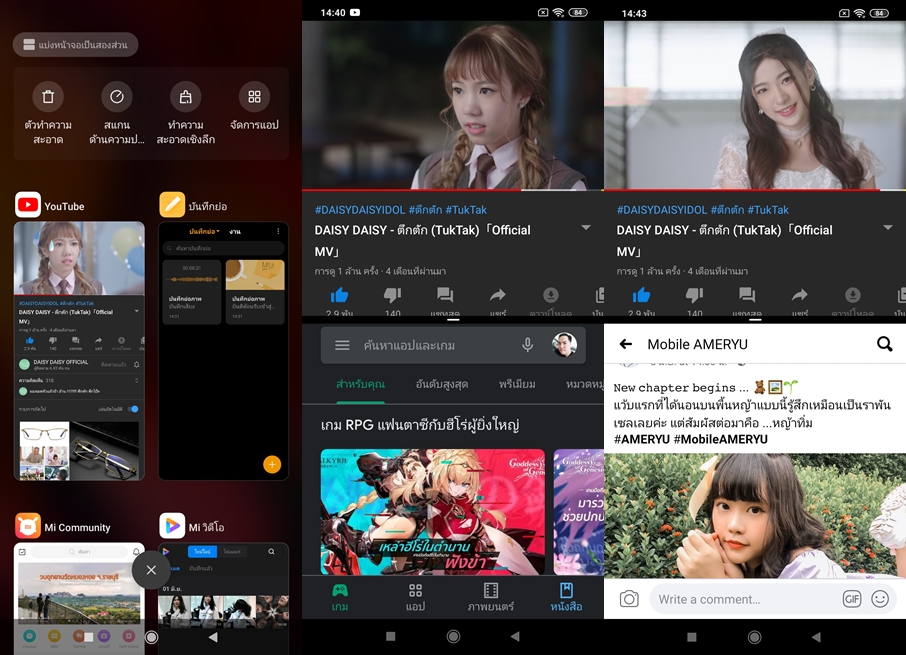This screenshot has width=906, height=655.
Task: Open the emoji picker smiley icon
Action: click(880, 599)
